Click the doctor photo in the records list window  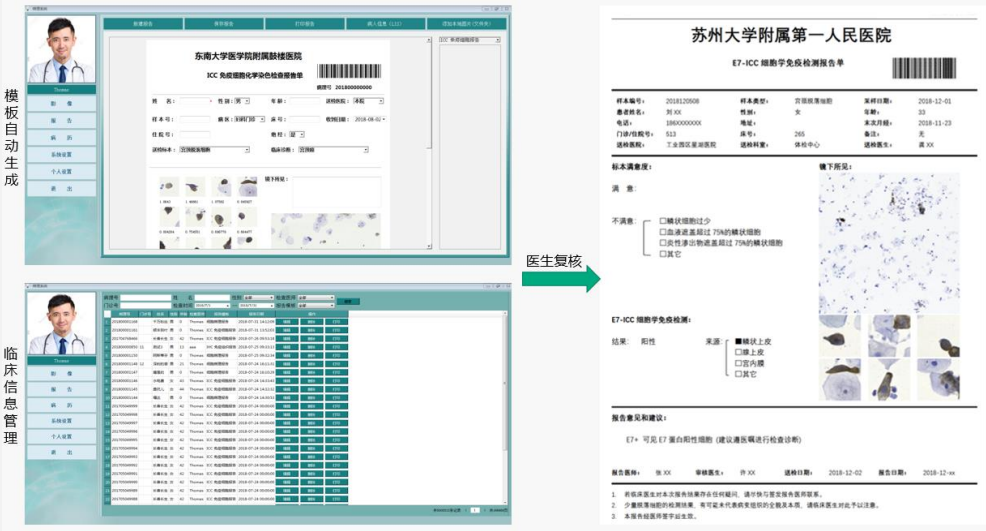pos(62,323)
